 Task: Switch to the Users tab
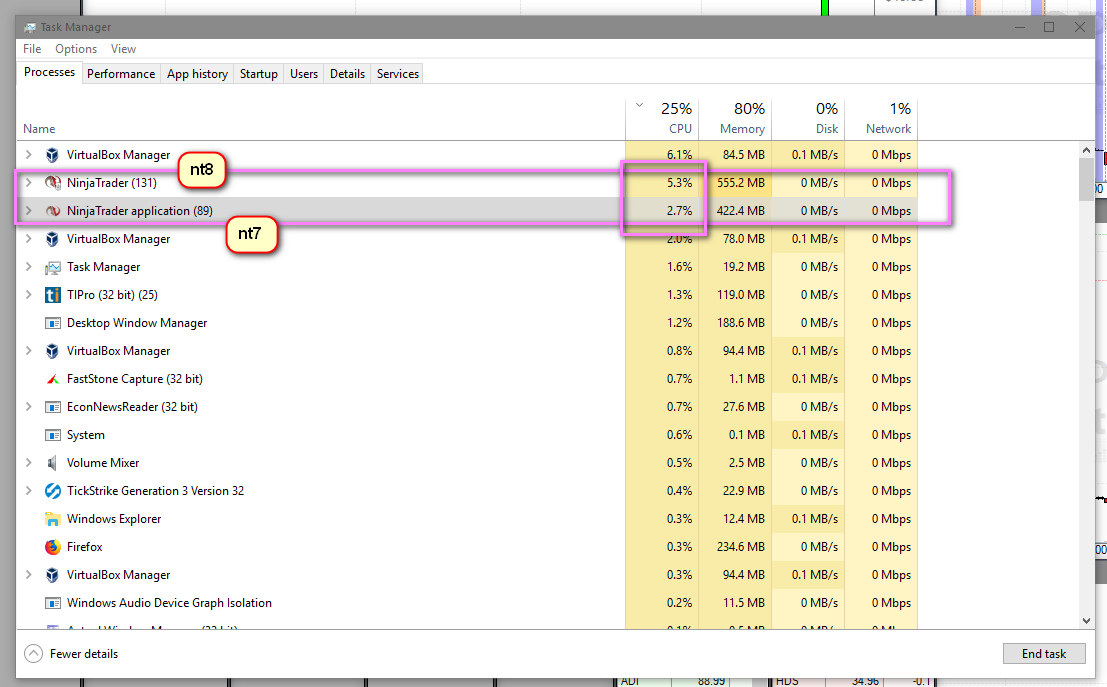tap(304, 73)
